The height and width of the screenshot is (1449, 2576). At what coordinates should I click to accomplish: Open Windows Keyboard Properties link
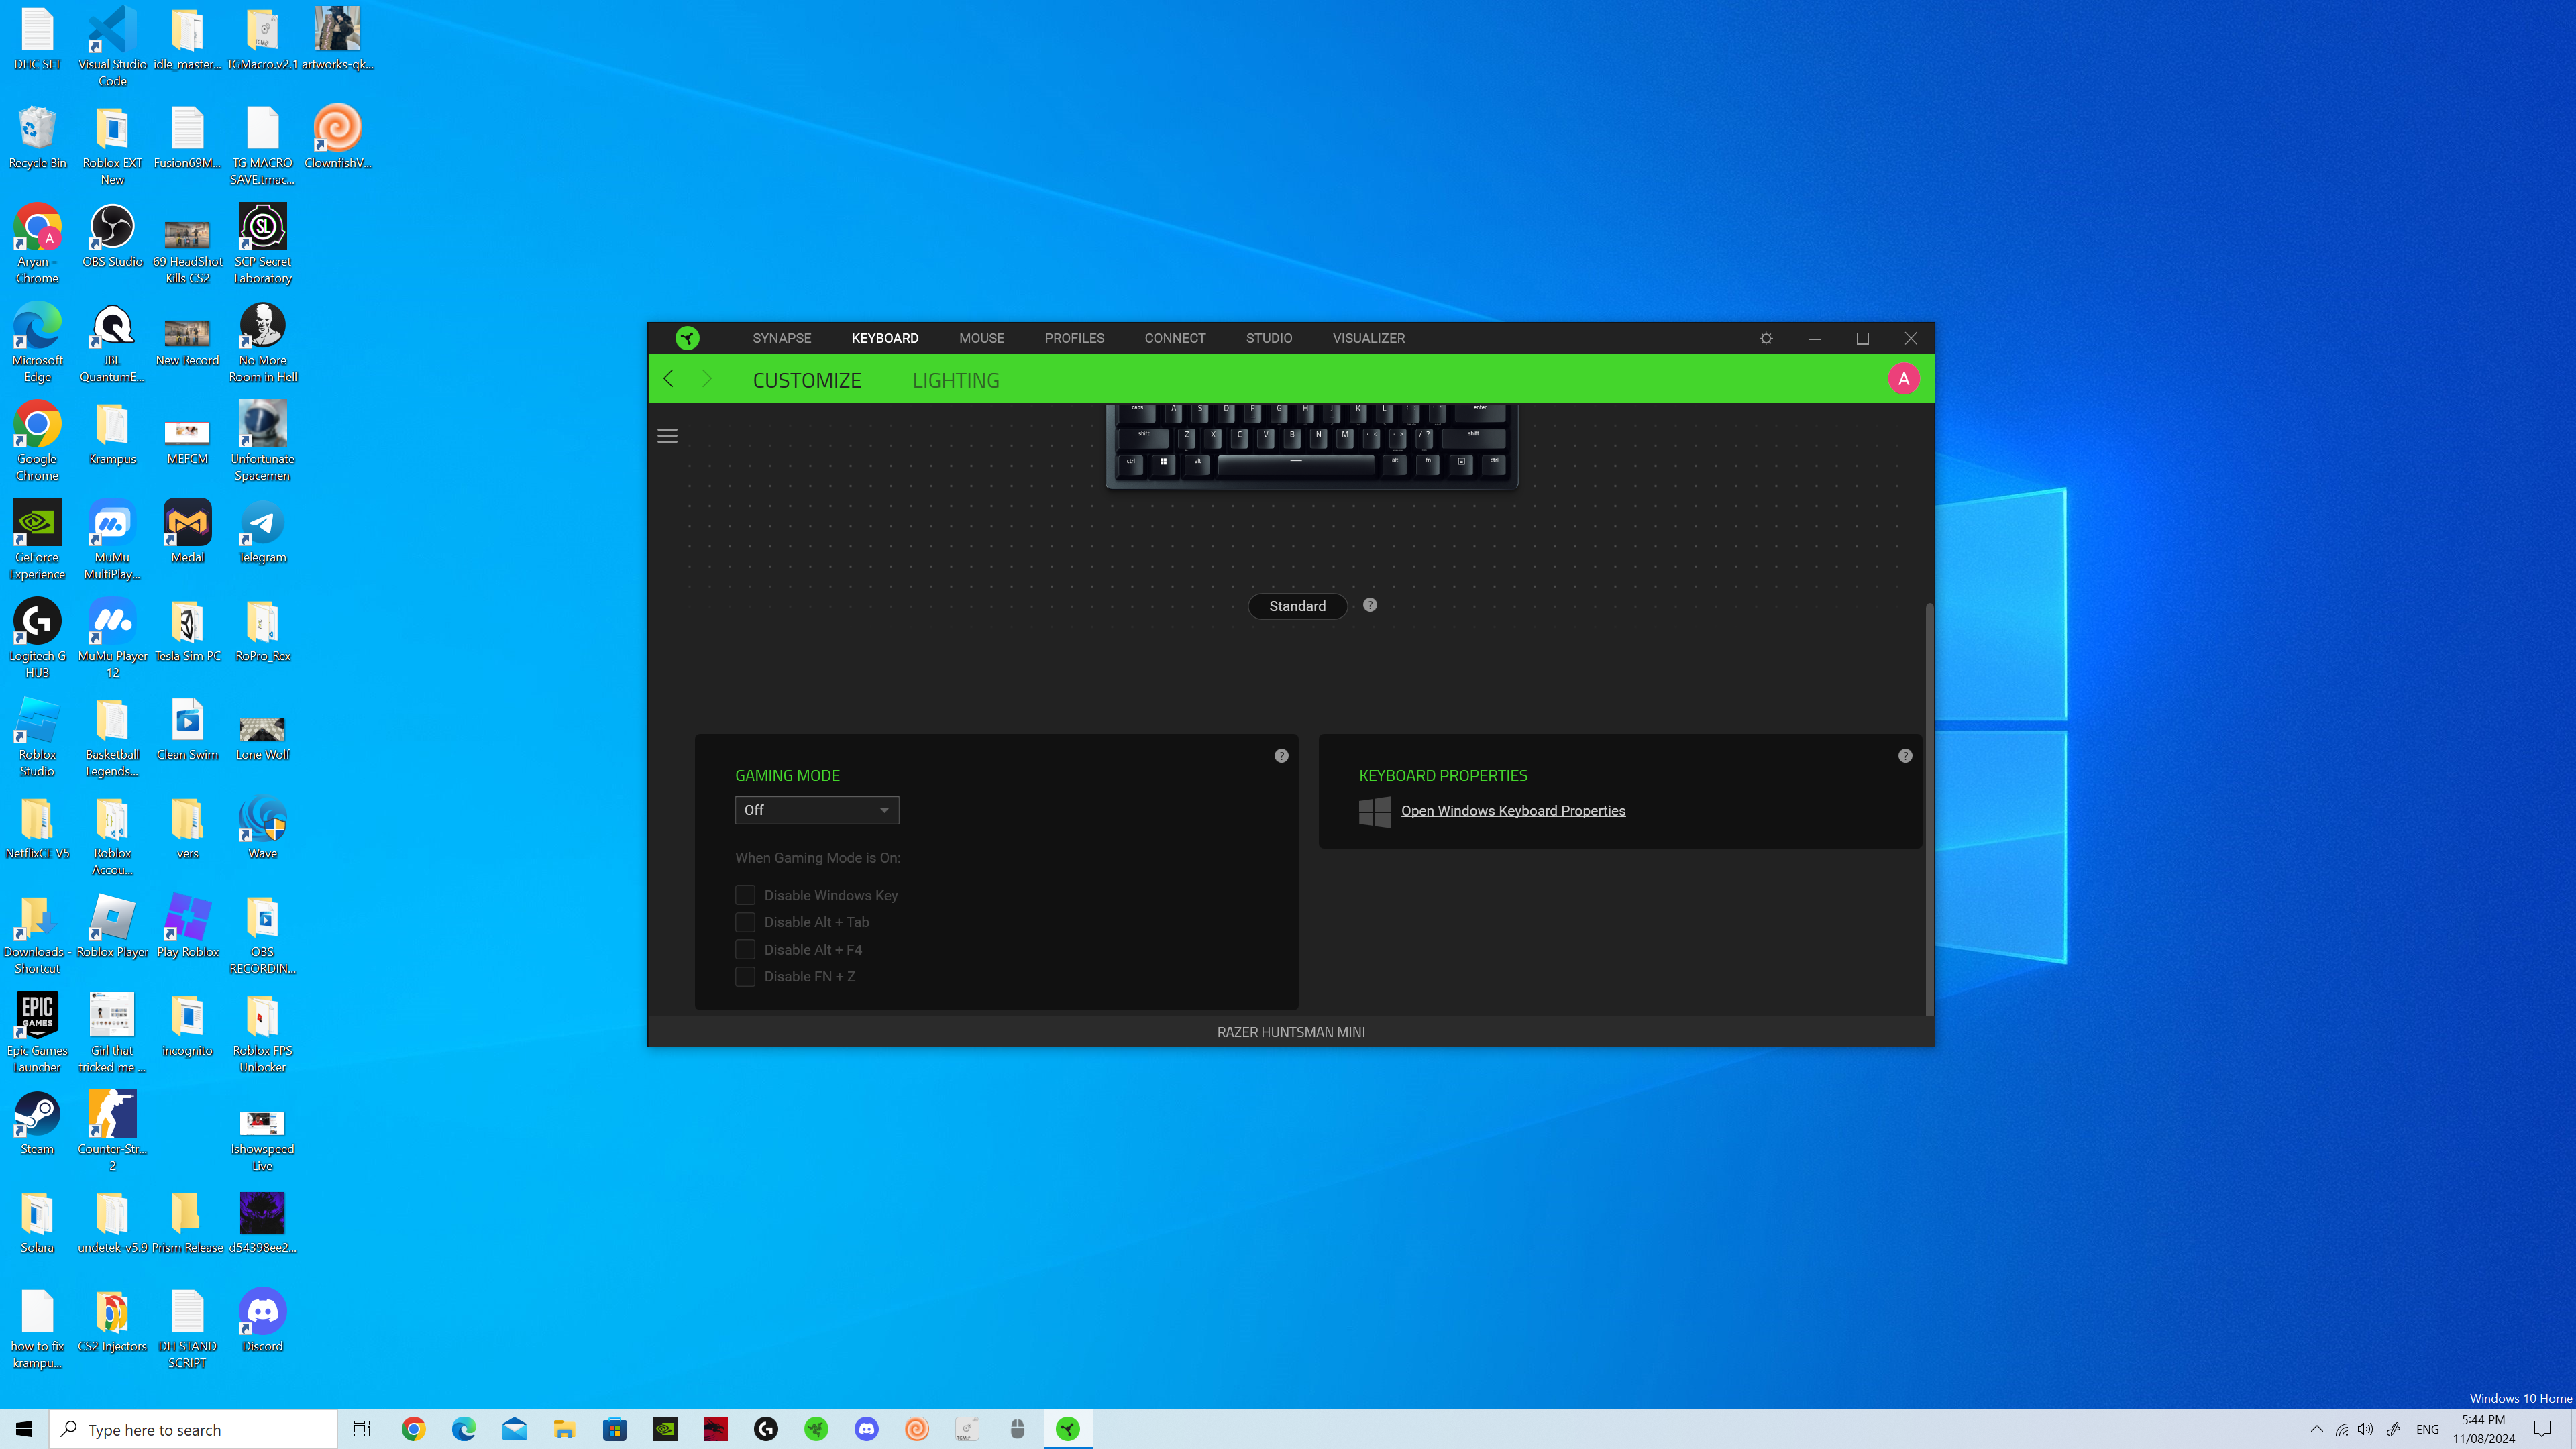click(x=1512, y=811)
